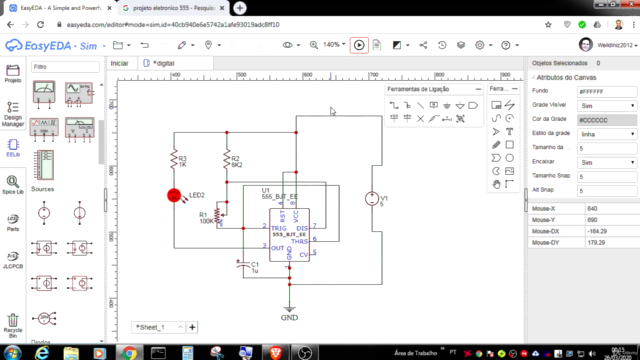Select the Canvas Origin tool

[509, 184]
